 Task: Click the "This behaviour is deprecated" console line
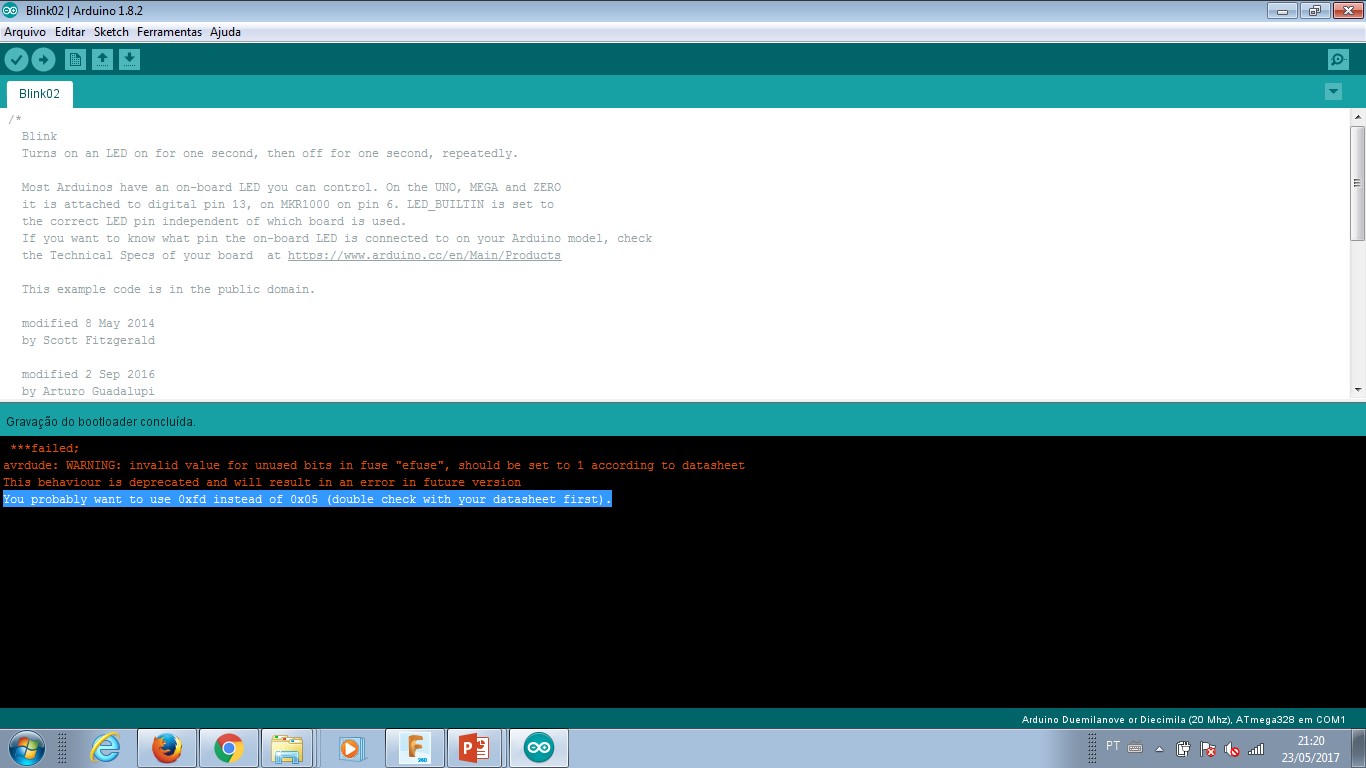262,482
